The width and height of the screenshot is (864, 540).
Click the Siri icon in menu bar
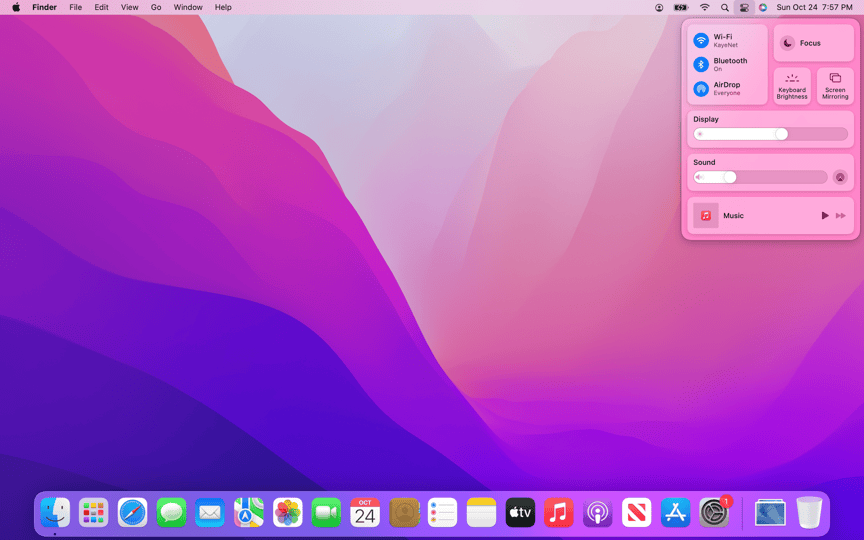coord(763,7)
